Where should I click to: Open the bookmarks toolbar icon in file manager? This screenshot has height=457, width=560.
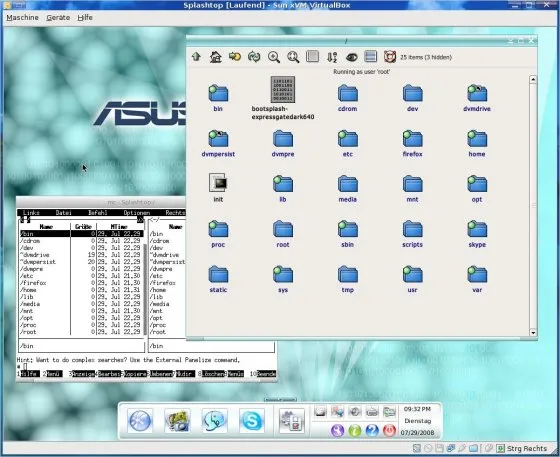click(235, 56)
